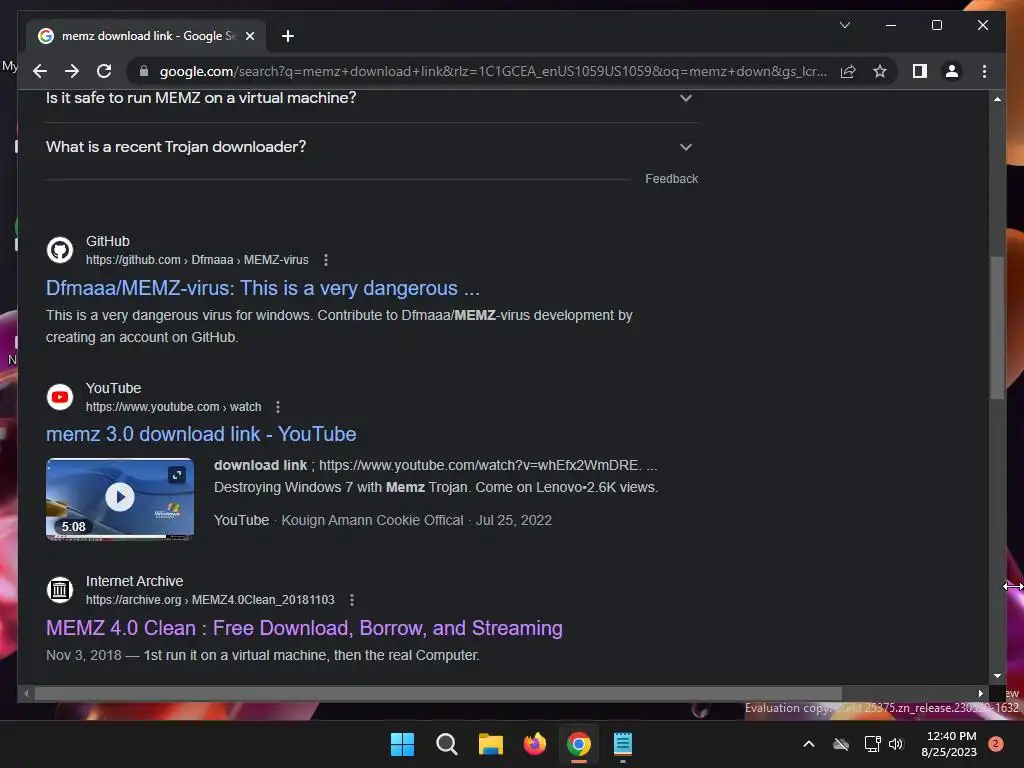1024x768 pixels.
Task: Open the 'memz 3.0 download link - YouTube' result
Action: tap(201, 434)
